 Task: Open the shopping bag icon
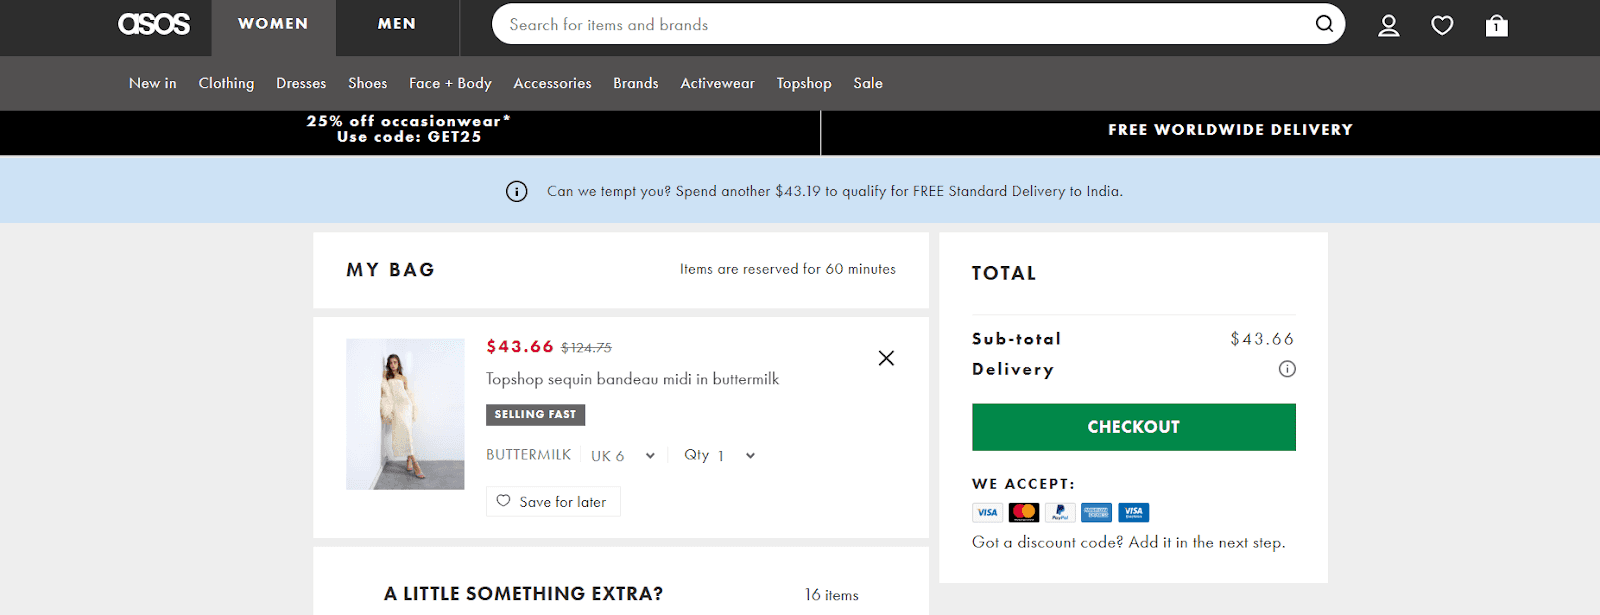(1496, 25)
